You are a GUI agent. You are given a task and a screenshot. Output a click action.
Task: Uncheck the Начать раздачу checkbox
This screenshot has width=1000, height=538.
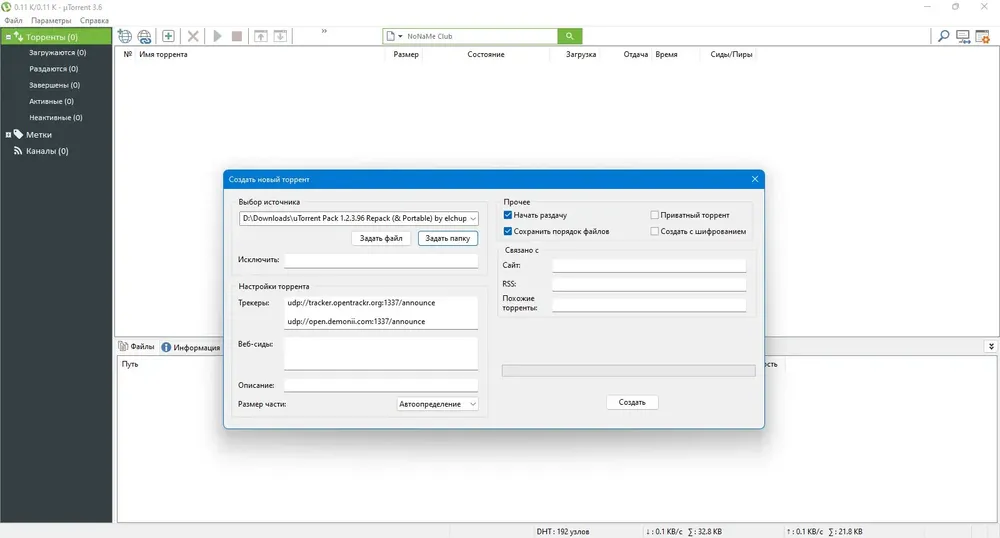point(508,215)
